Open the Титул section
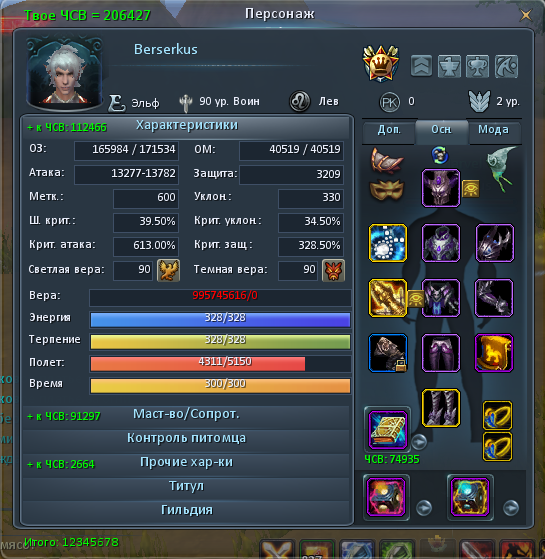Viewport: 545px width, 559px height. 186,486
